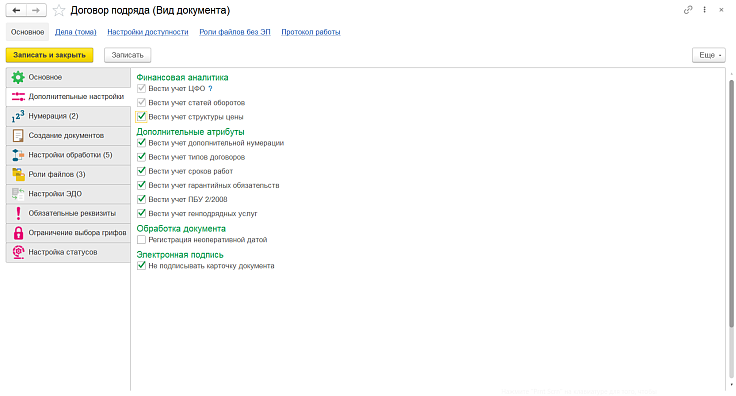Uncheck Не подписывать карточку документа
The height and width of the screenshot is (396, 736).
click(141, 266)
